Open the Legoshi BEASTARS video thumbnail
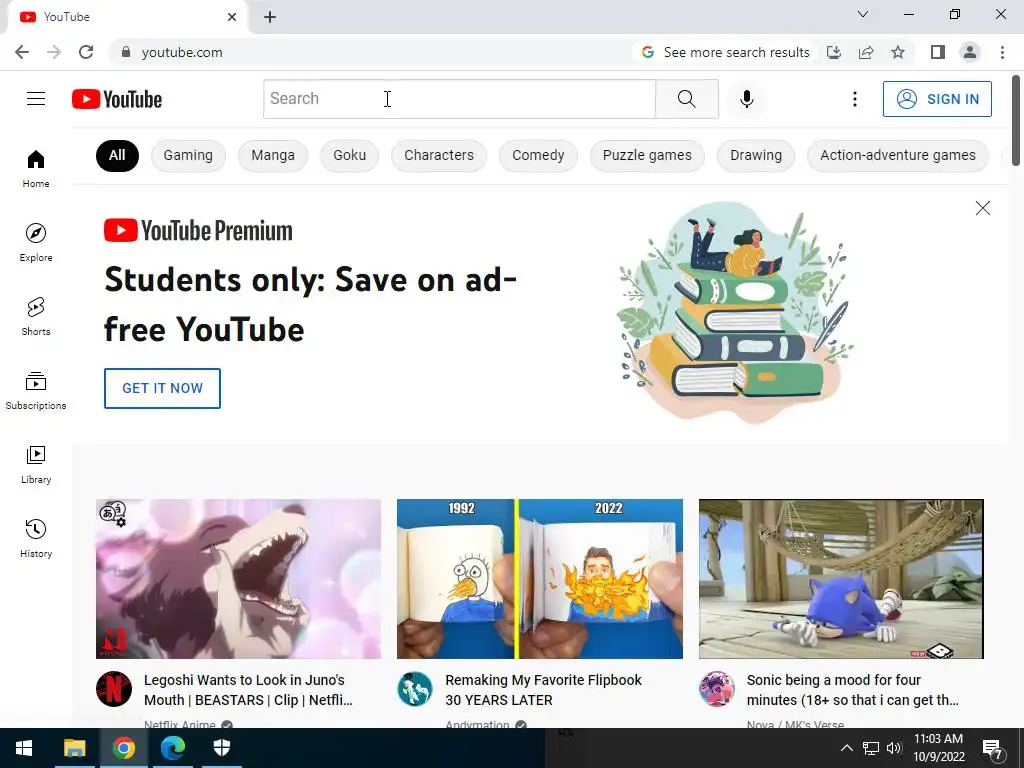This screenshot has height=768, width=1024. click(x=238, y=579)
